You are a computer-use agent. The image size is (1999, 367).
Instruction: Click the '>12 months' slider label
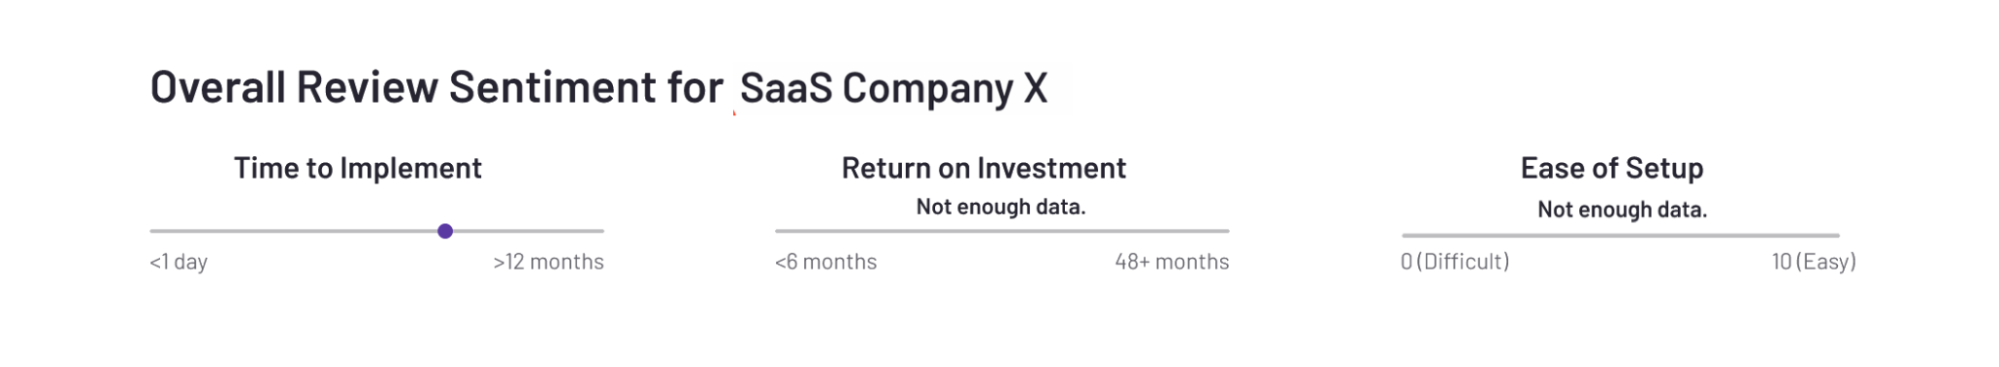[548, 262]
